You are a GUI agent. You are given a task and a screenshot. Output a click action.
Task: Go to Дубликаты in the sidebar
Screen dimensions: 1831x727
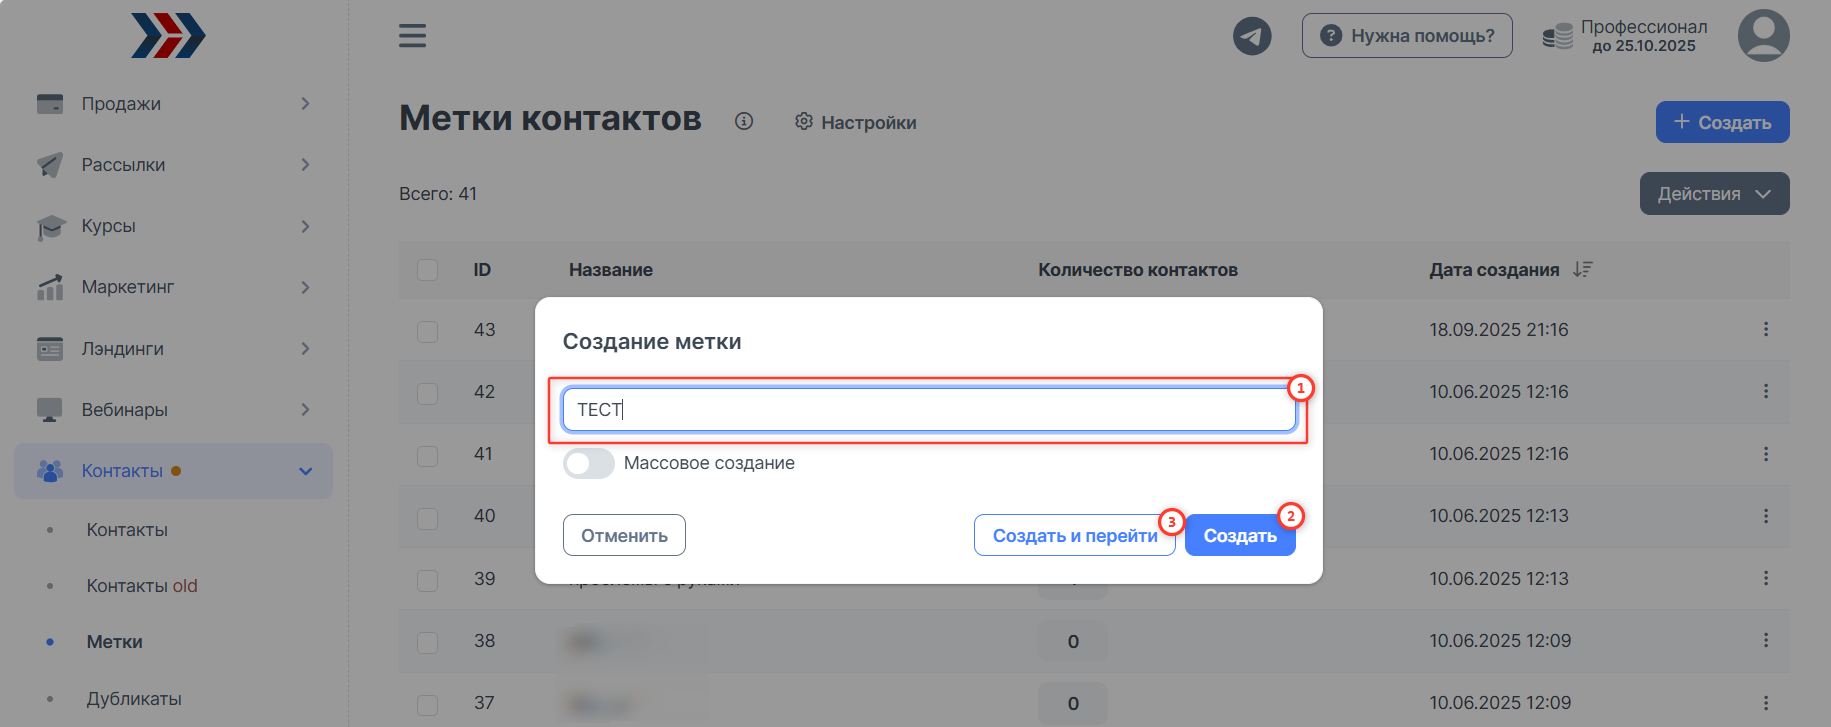(133, 698)
